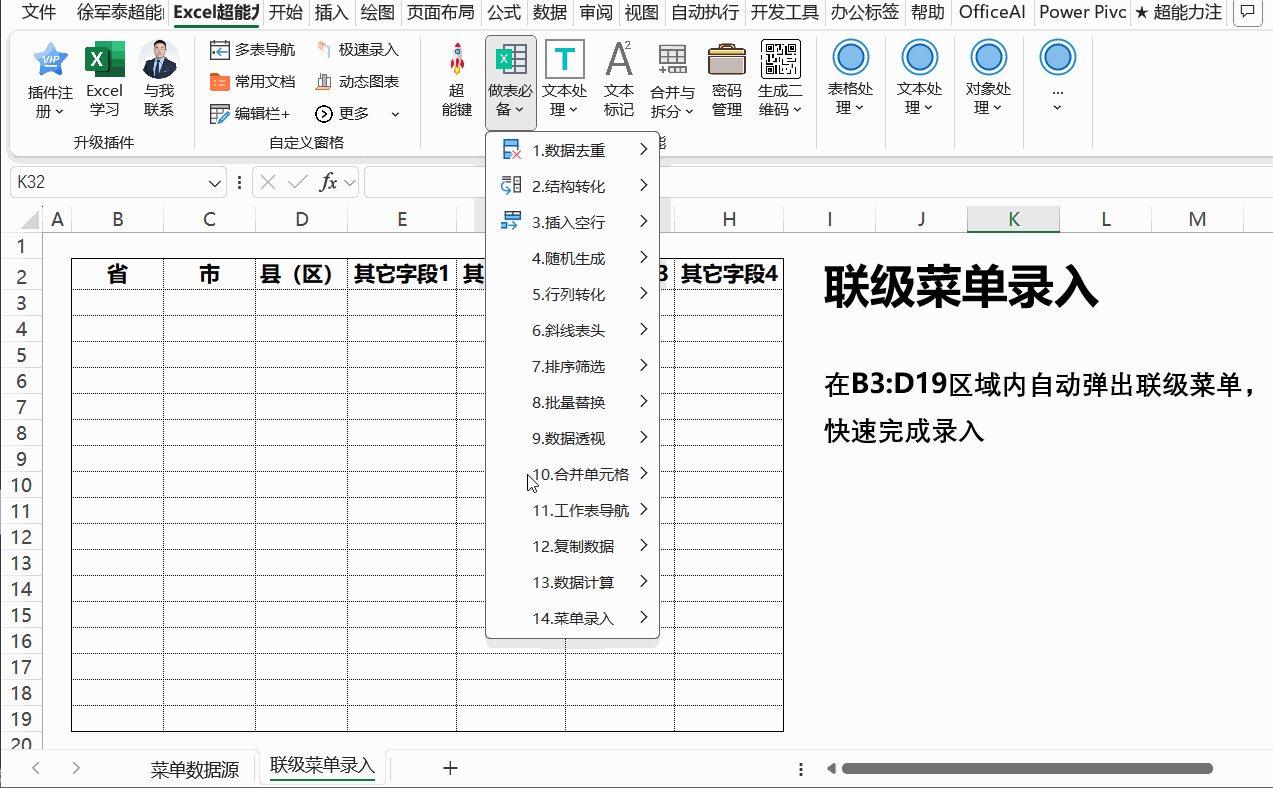Open the second 文本处理 circle icon
The image size is (1273, 788).
click(919, 58)
